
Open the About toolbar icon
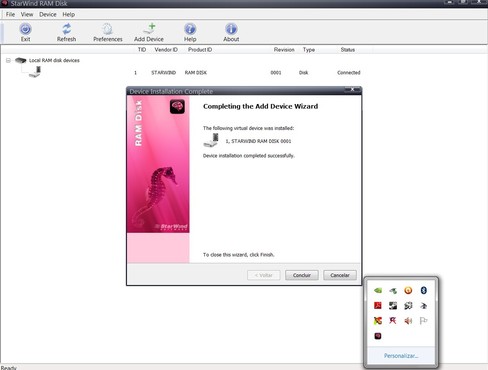231,33
